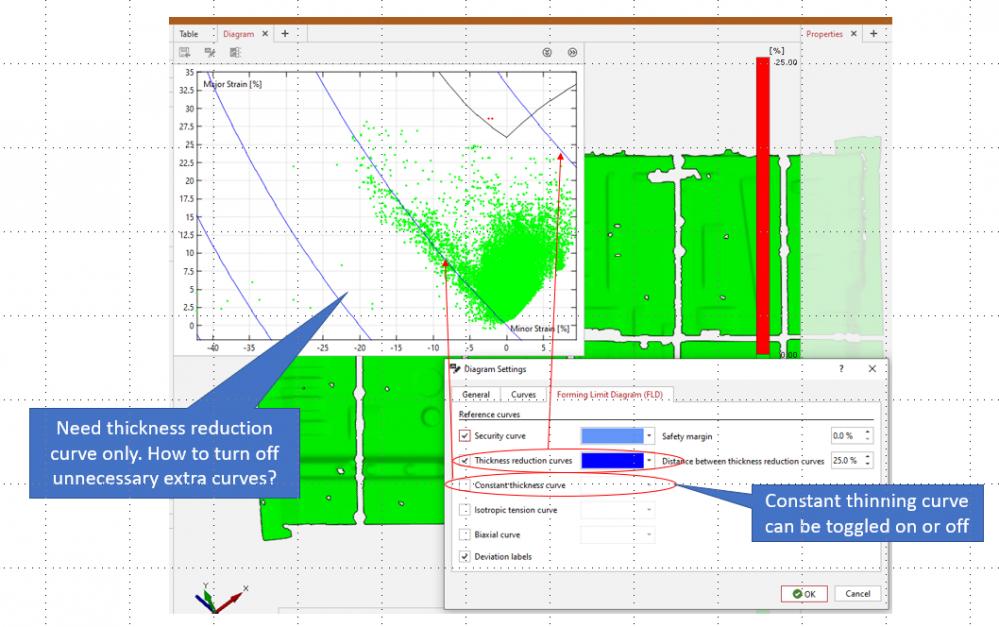This screenshot has height=627, width=999.
Task: Confirm settings with the OK button
Action: tap(804, 594)
